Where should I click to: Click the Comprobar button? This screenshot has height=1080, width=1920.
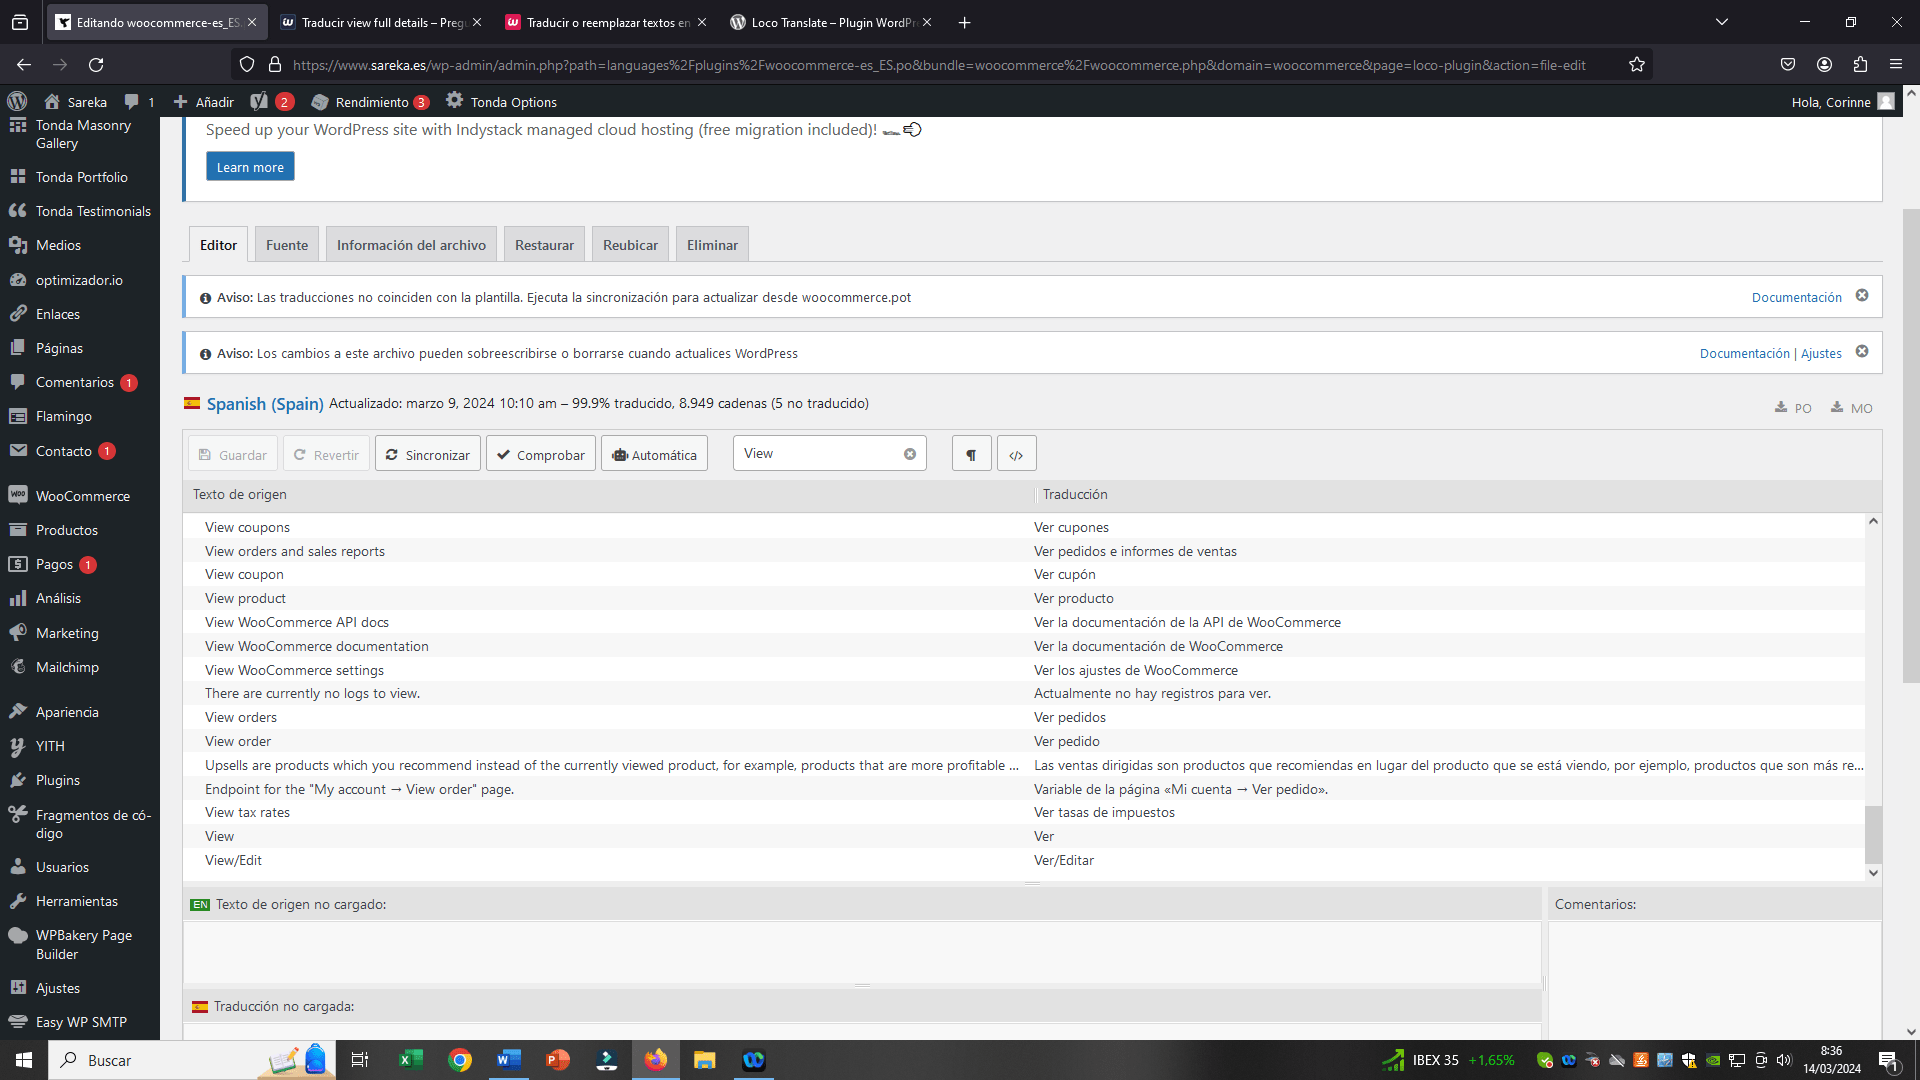click(541, 454)
